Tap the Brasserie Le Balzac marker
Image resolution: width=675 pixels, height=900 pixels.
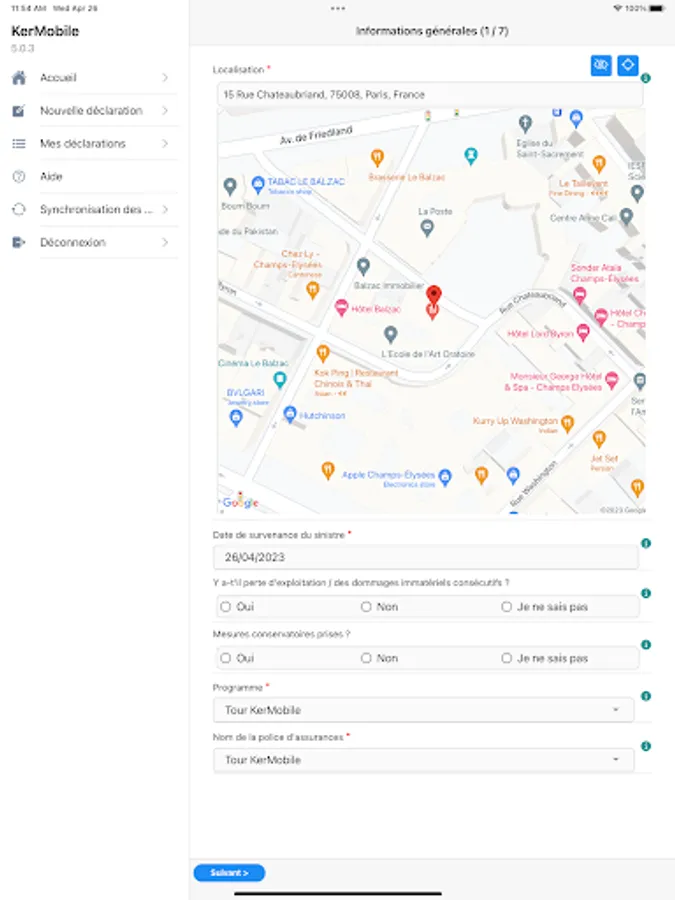click(x=377, y=157)
